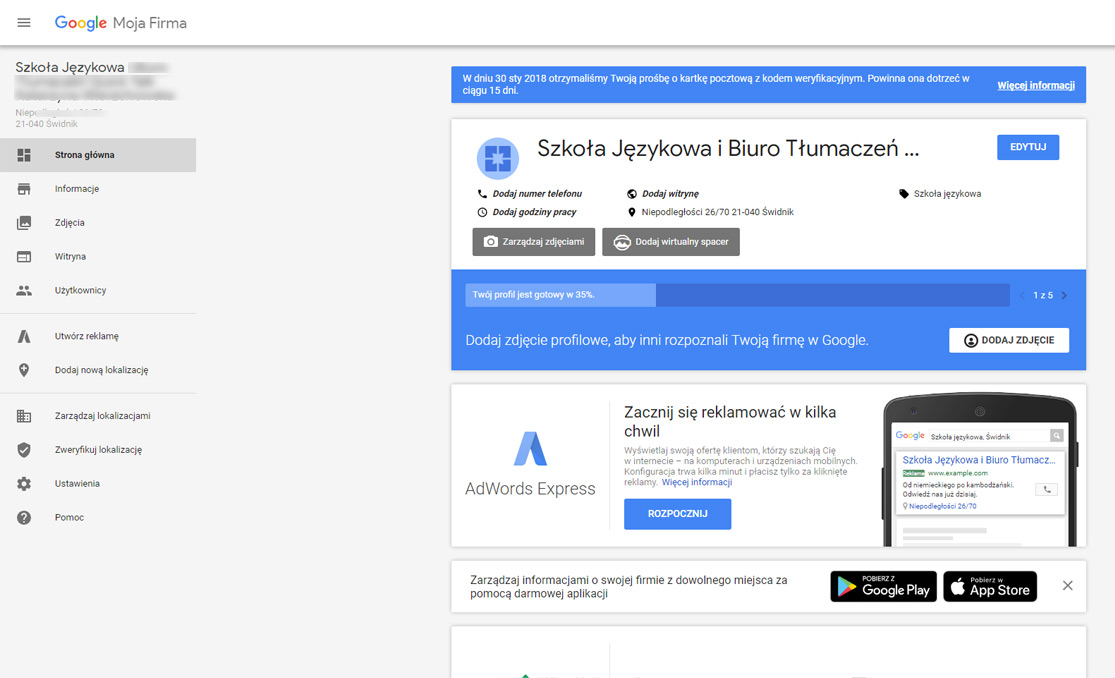Click the tag icon by Szkoła językowa
The width and height of the screenshot is (1115, 678).
pyautogui.click(x=904, y=194)
